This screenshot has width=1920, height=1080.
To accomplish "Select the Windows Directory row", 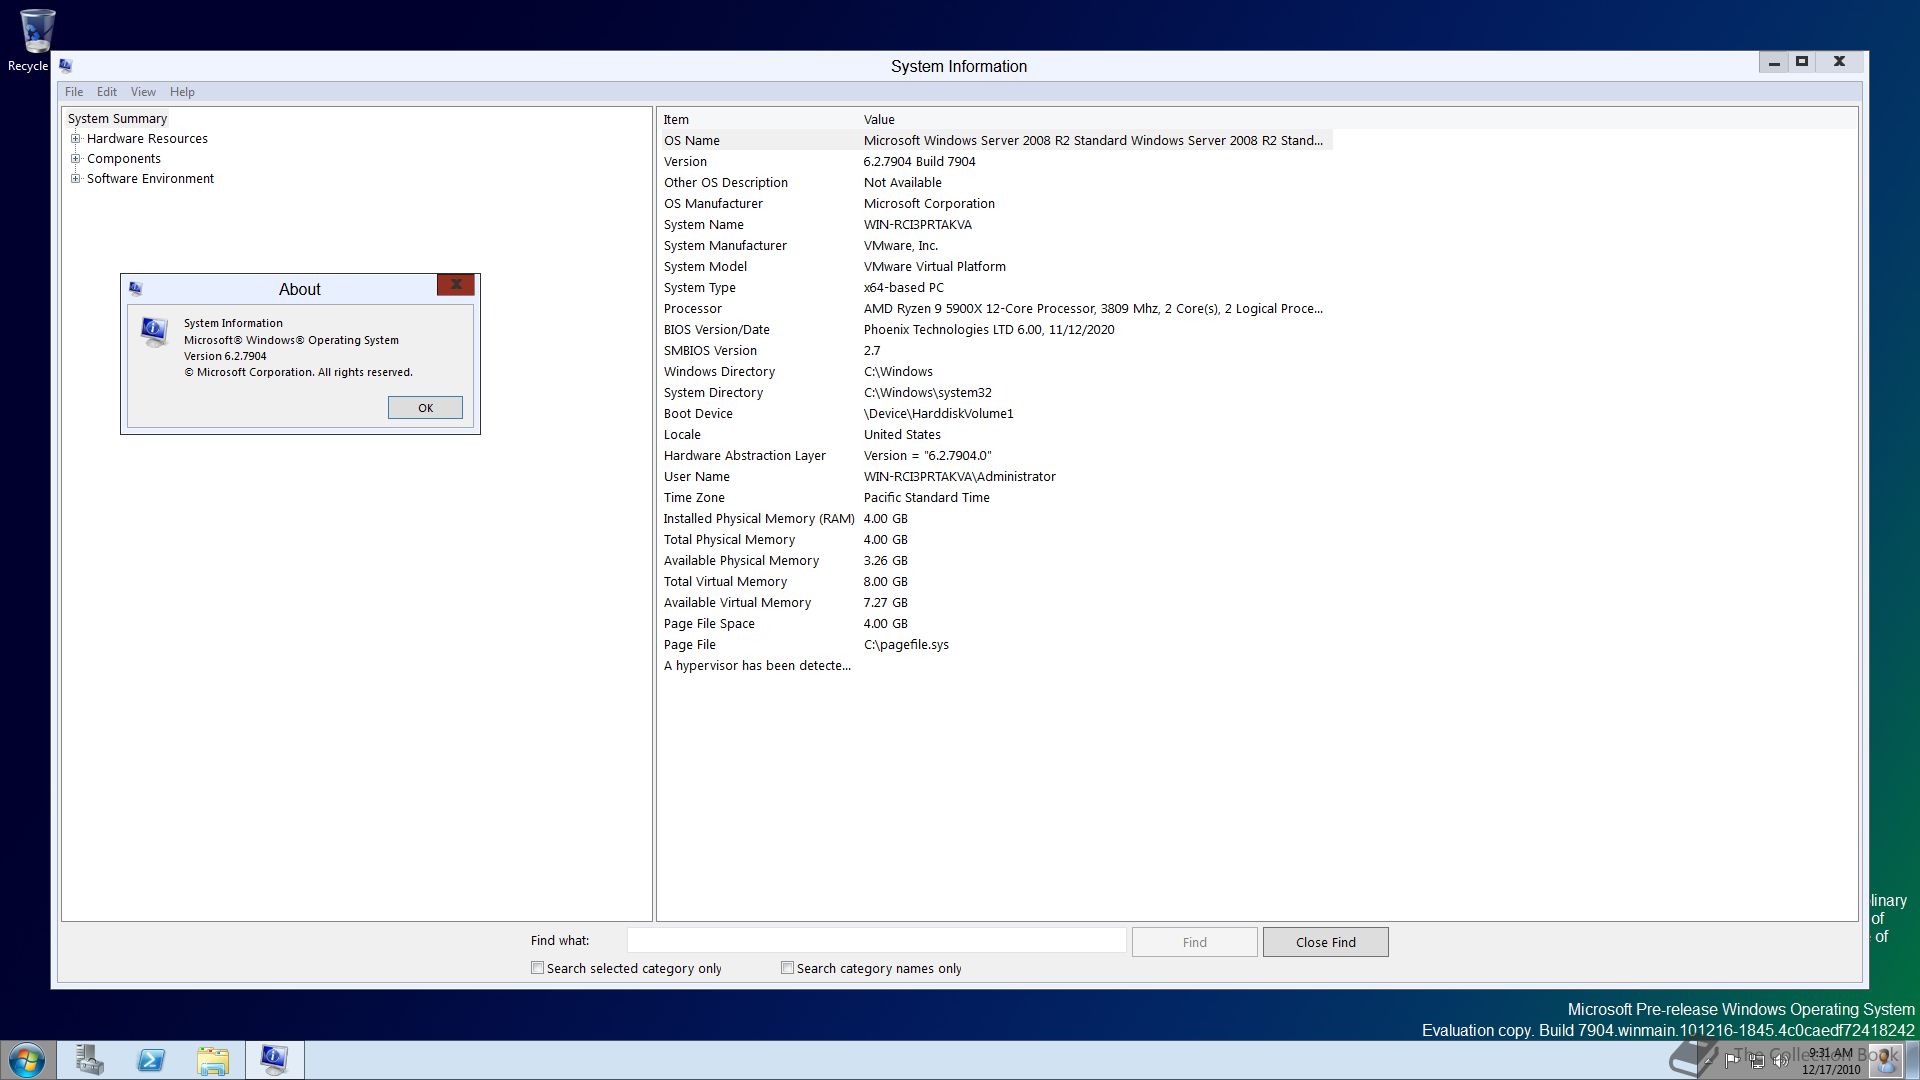I will [x=995, y=372].
